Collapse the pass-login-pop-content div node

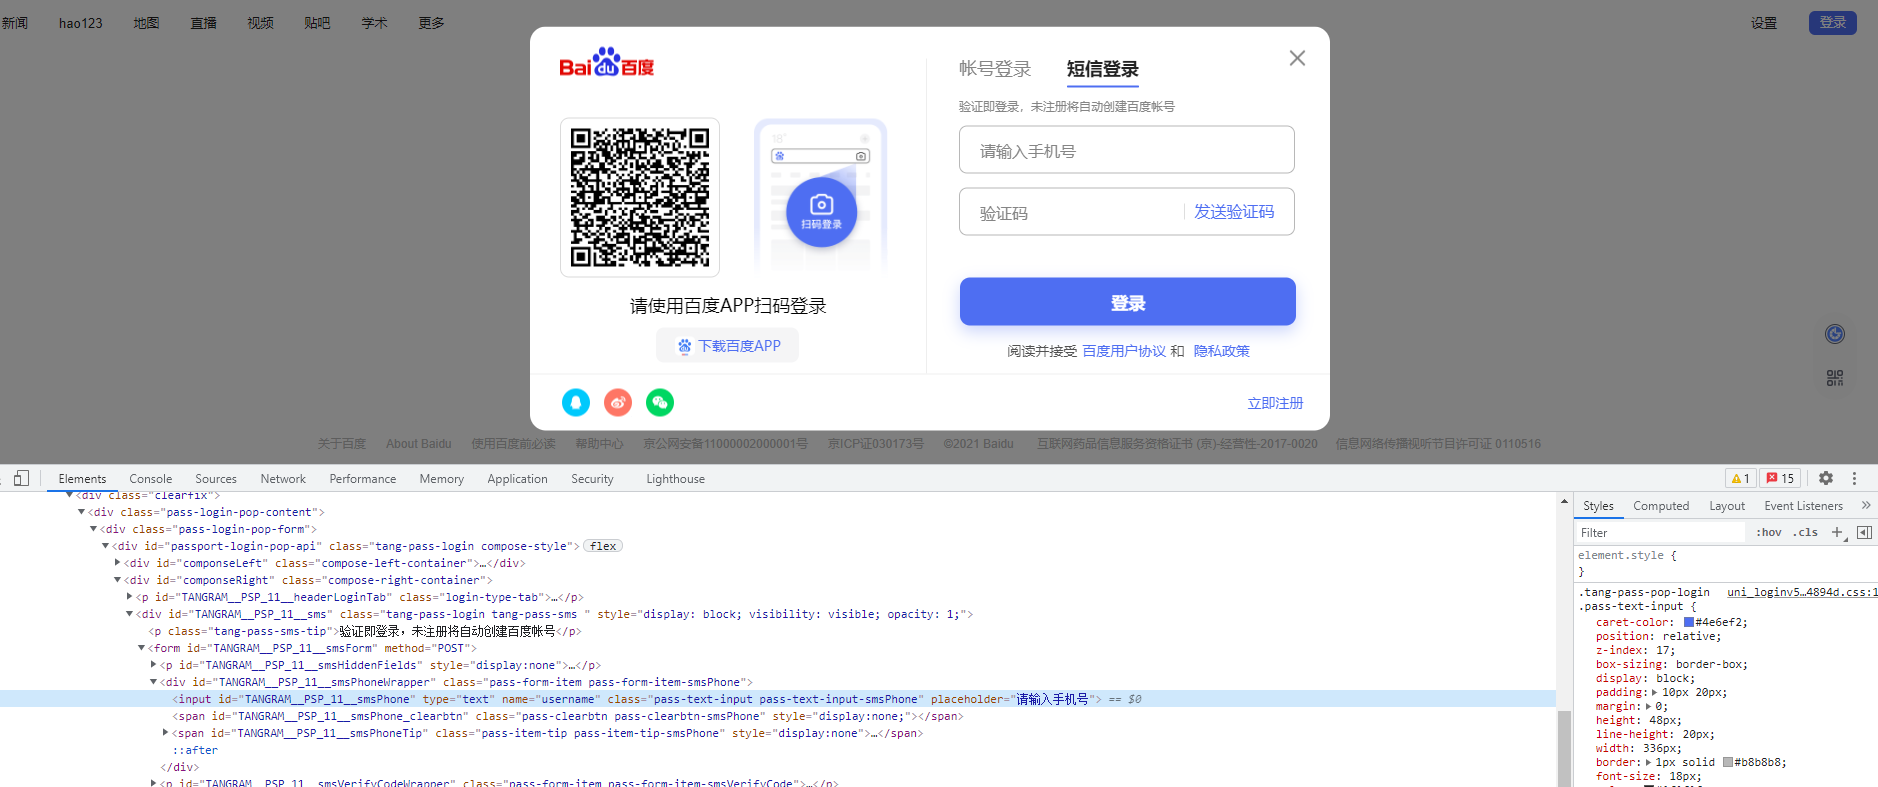pyautogui.click(x=81, y=512)
